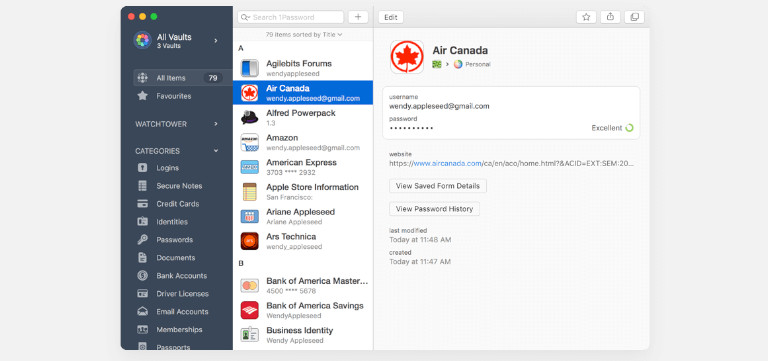Select Business Identity list item
The image size is (768, 361).
[303, 335]
